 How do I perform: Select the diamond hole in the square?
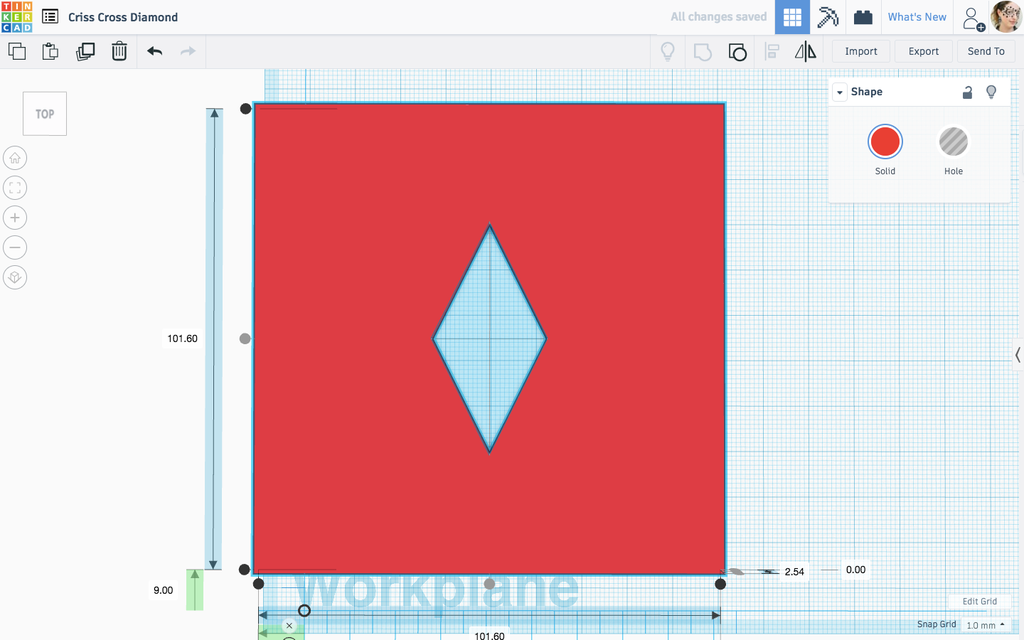[x=490, y=338]
